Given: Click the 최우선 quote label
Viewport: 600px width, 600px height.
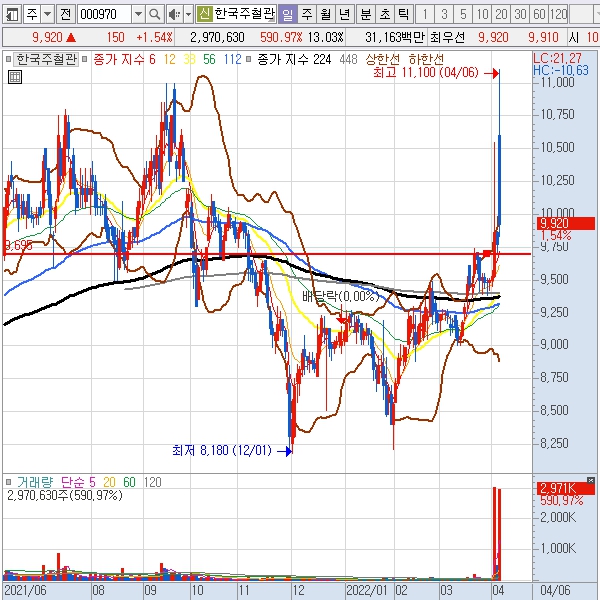Looking at the screenshot, I should point(447,38).
